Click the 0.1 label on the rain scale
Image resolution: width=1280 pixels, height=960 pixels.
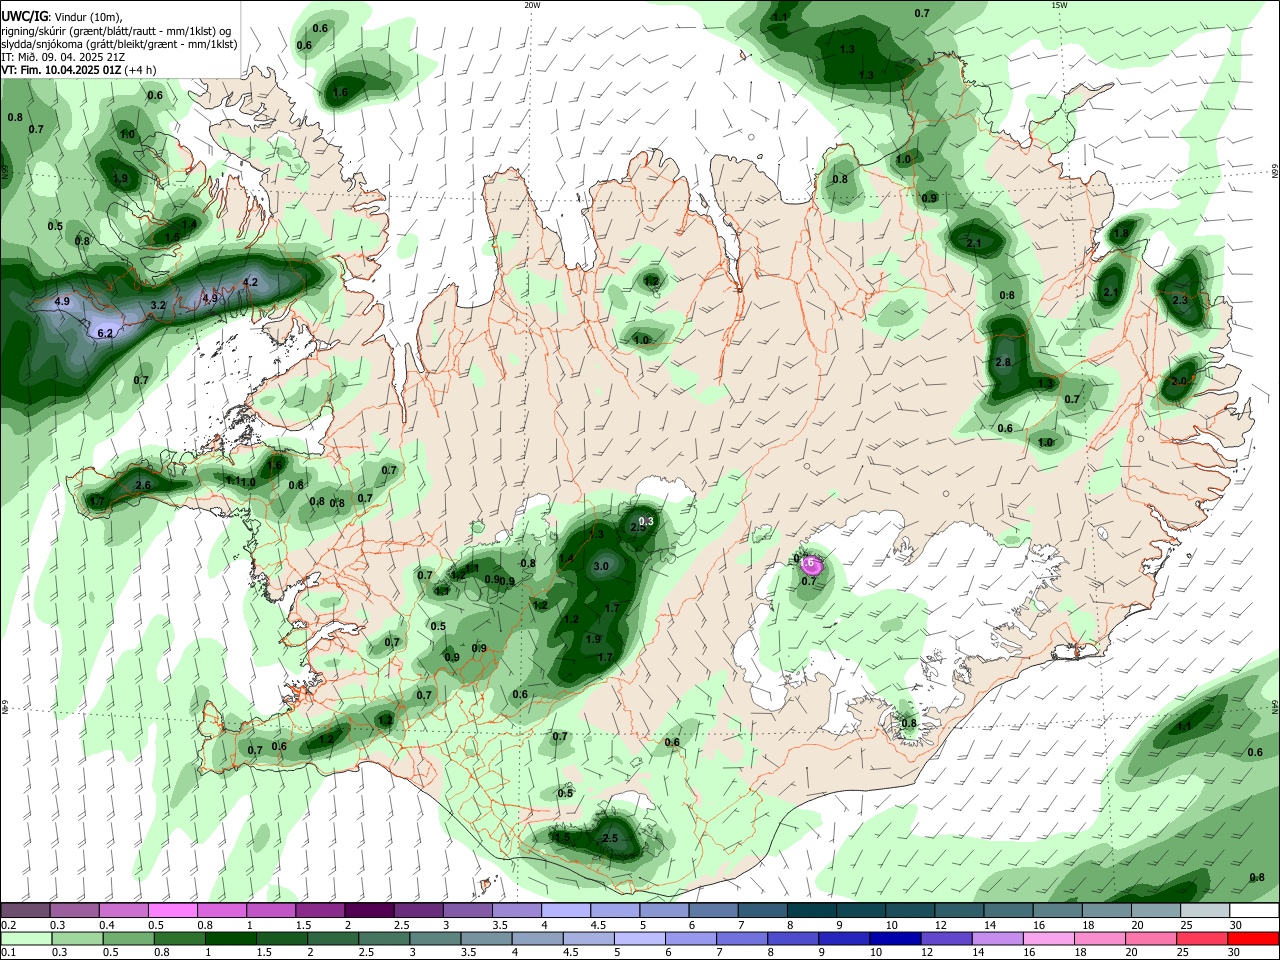click(x=8, y=953)
